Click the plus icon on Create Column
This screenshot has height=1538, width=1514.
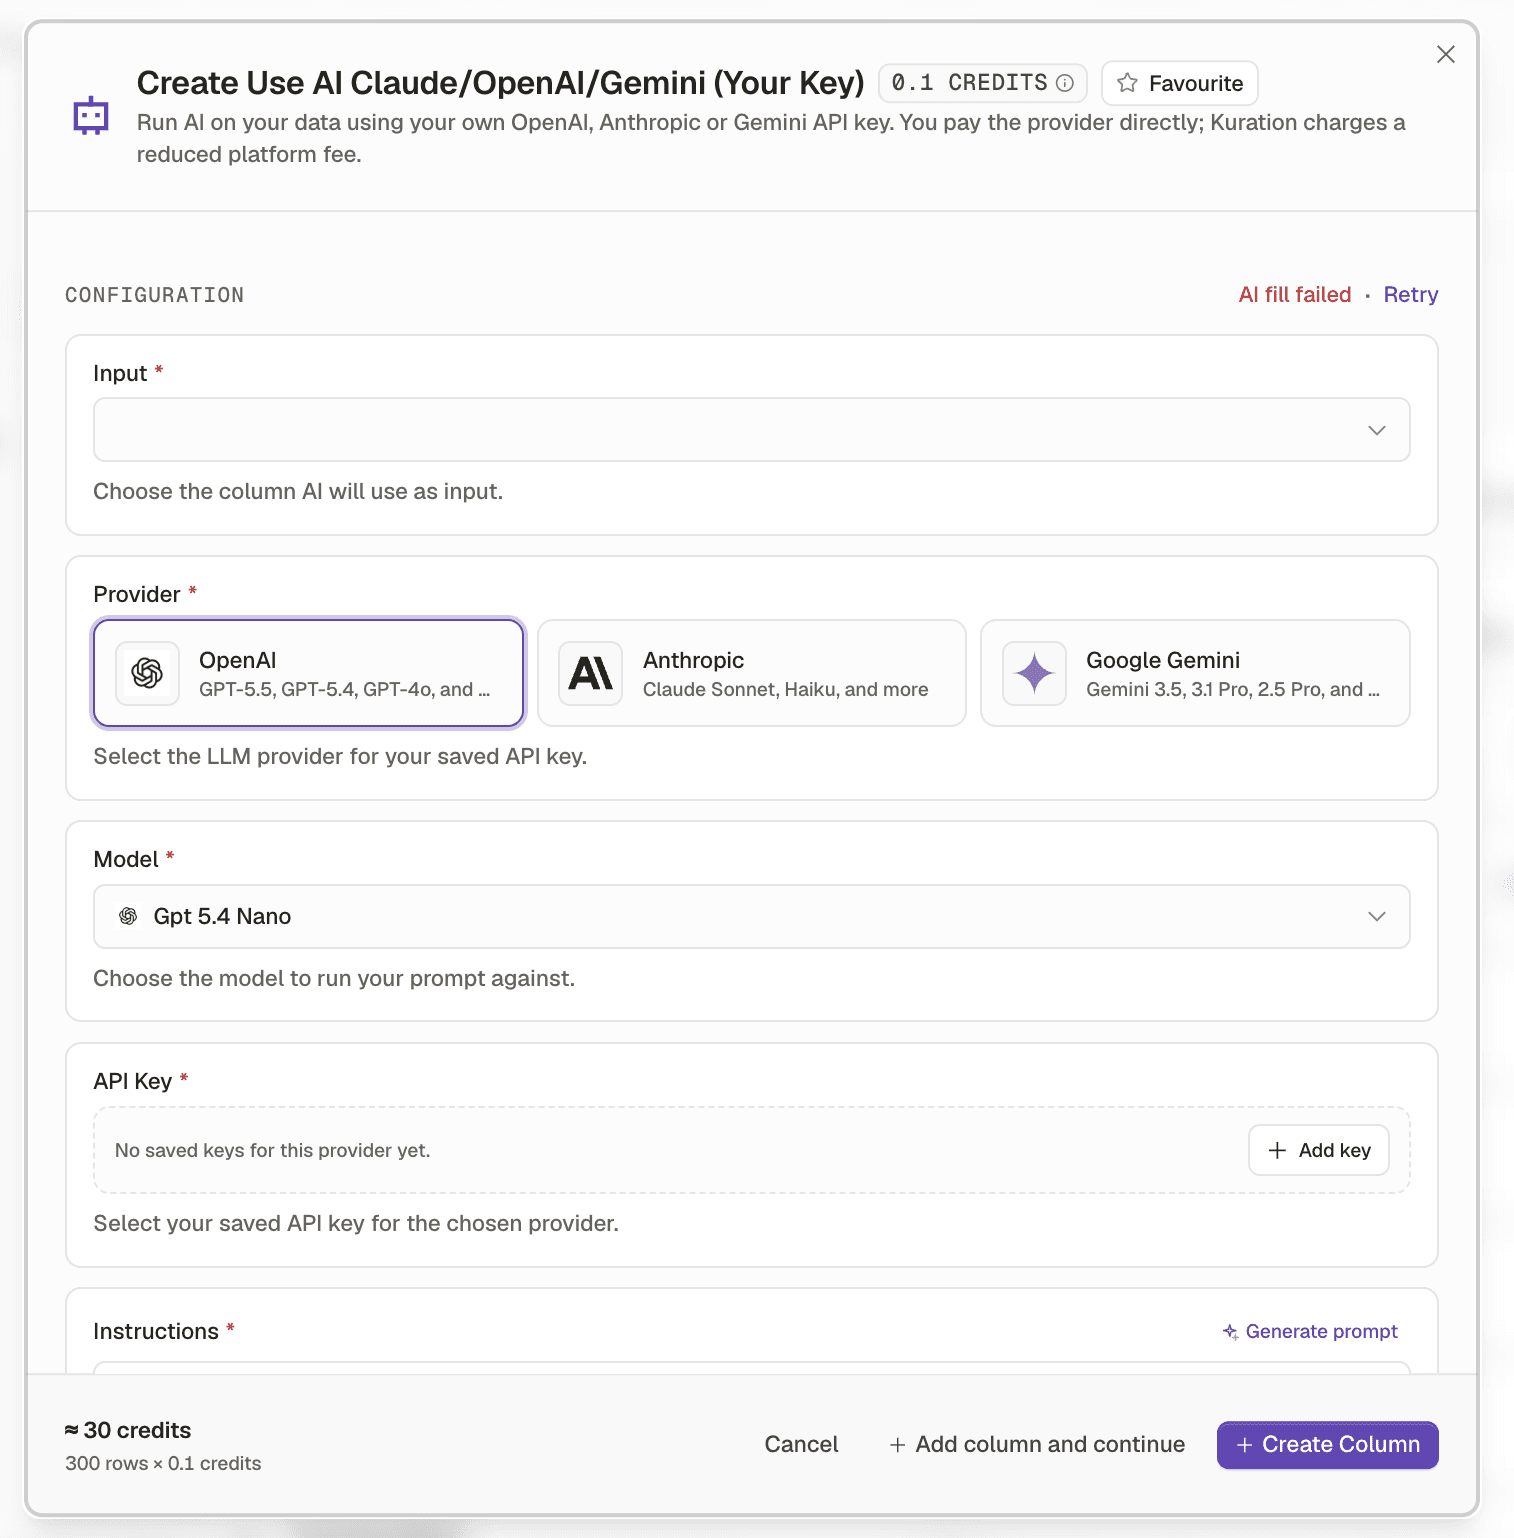click(1244, 1445)
